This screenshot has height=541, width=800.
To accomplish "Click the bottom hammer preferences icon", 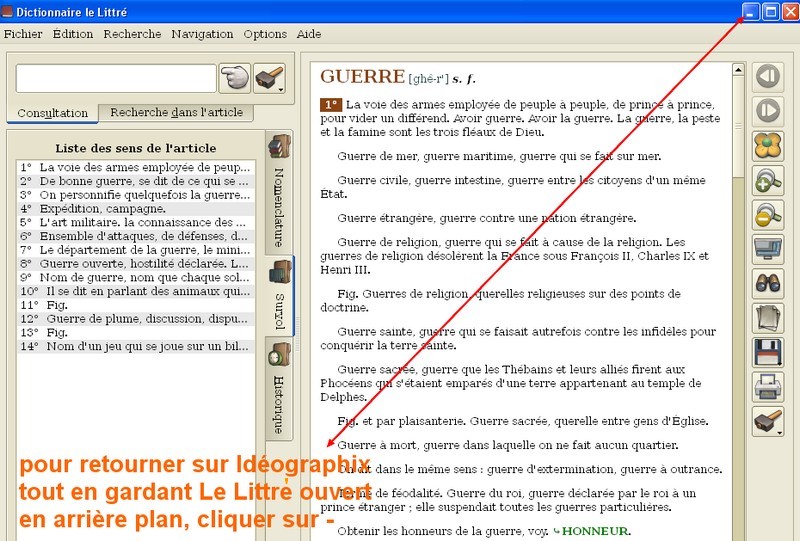I will coord(768,422).
